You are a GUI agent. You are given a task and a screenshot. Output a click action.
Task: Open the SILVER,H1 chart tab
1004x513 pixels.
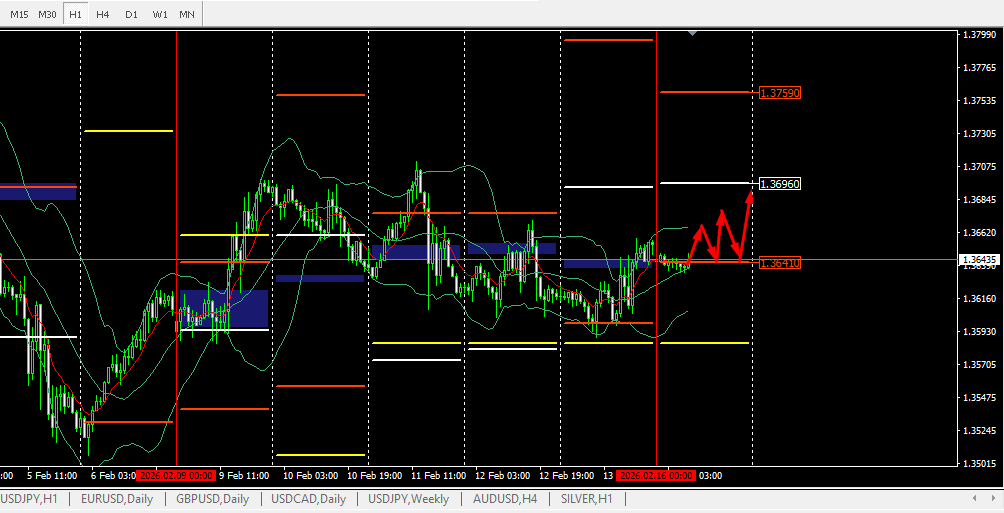pos(587,499)
